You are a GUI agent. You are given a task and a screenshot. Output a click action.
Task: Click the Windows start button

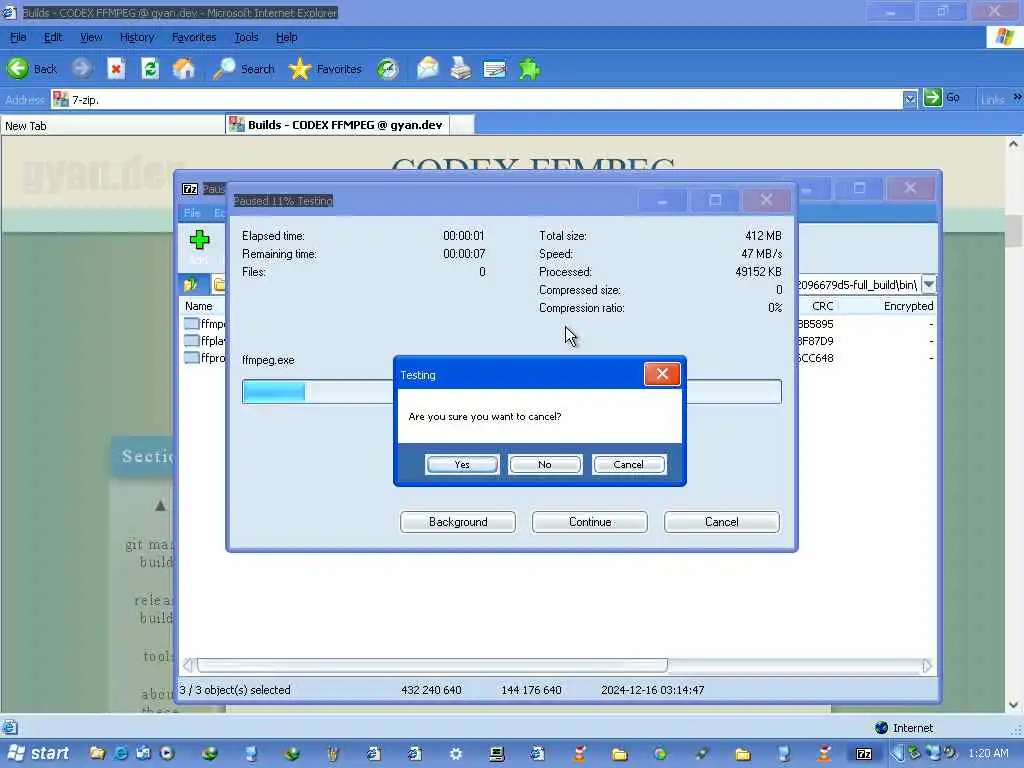[39, 754]
